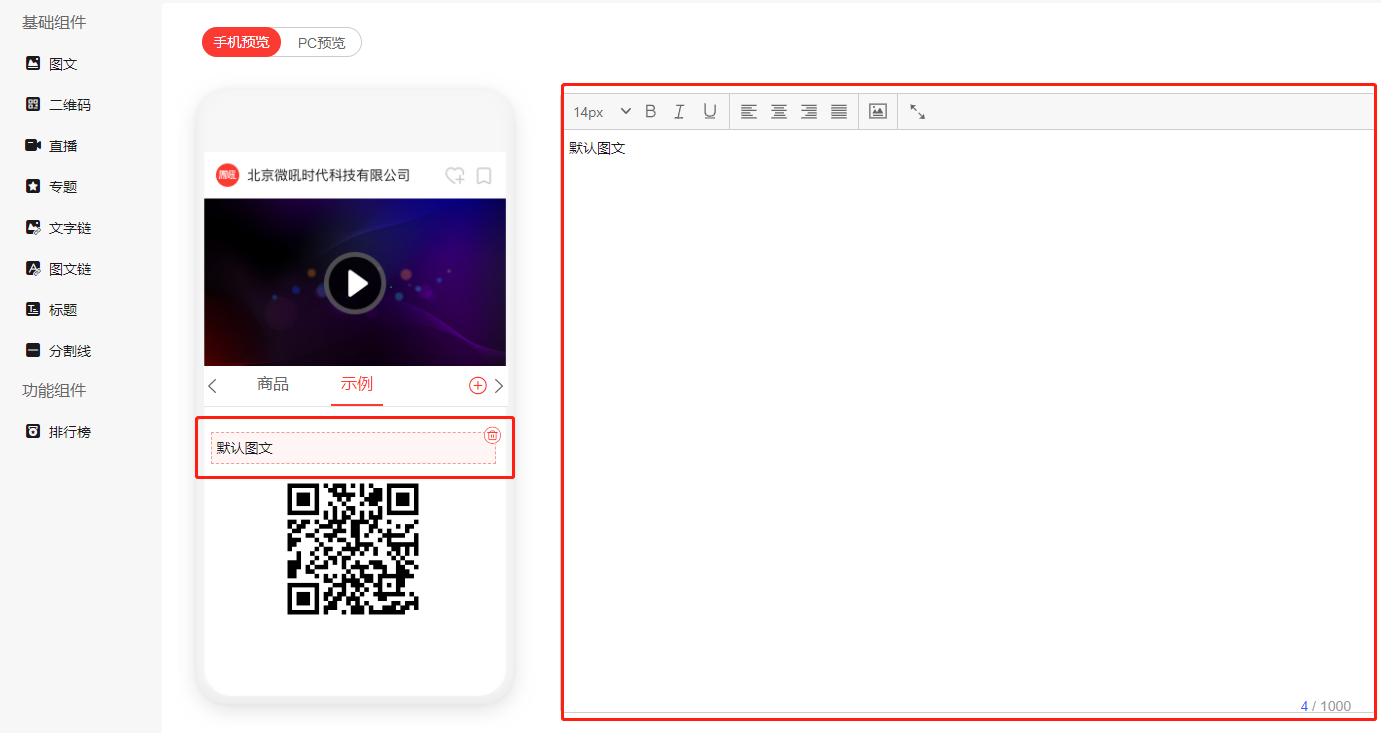
Task: Justify text in editor
Action: click(839, 112)
